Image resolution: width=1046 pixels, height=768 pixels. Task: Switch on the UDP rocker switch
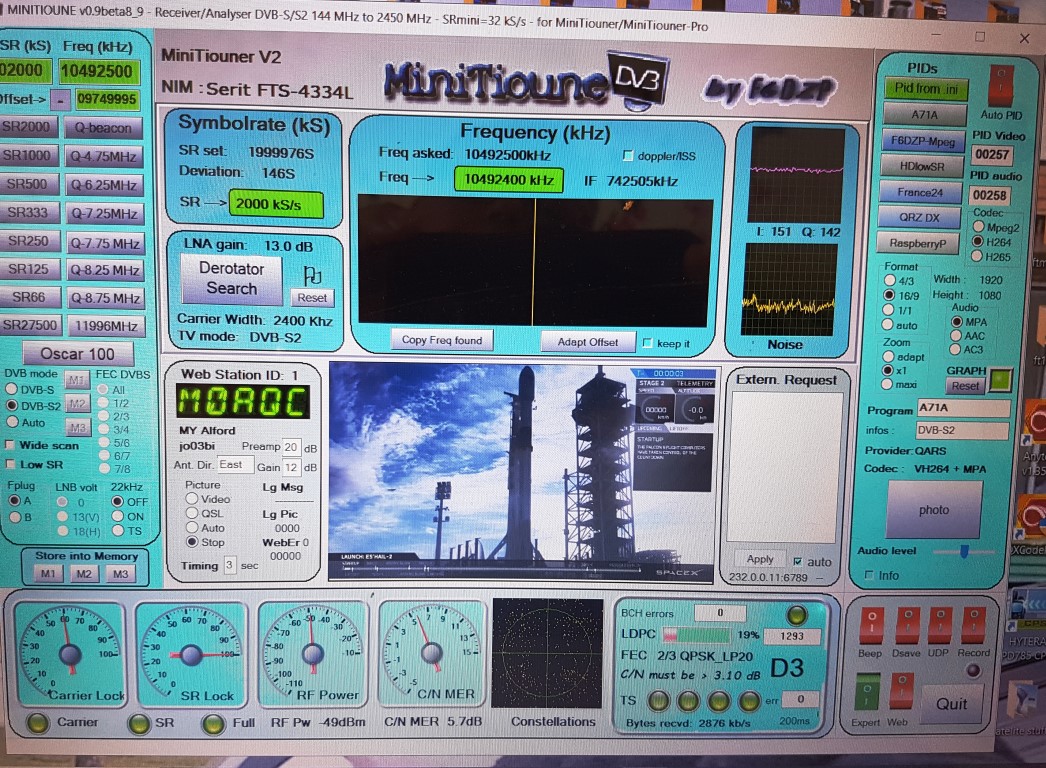pyautogui.click(x=940, y=625)
